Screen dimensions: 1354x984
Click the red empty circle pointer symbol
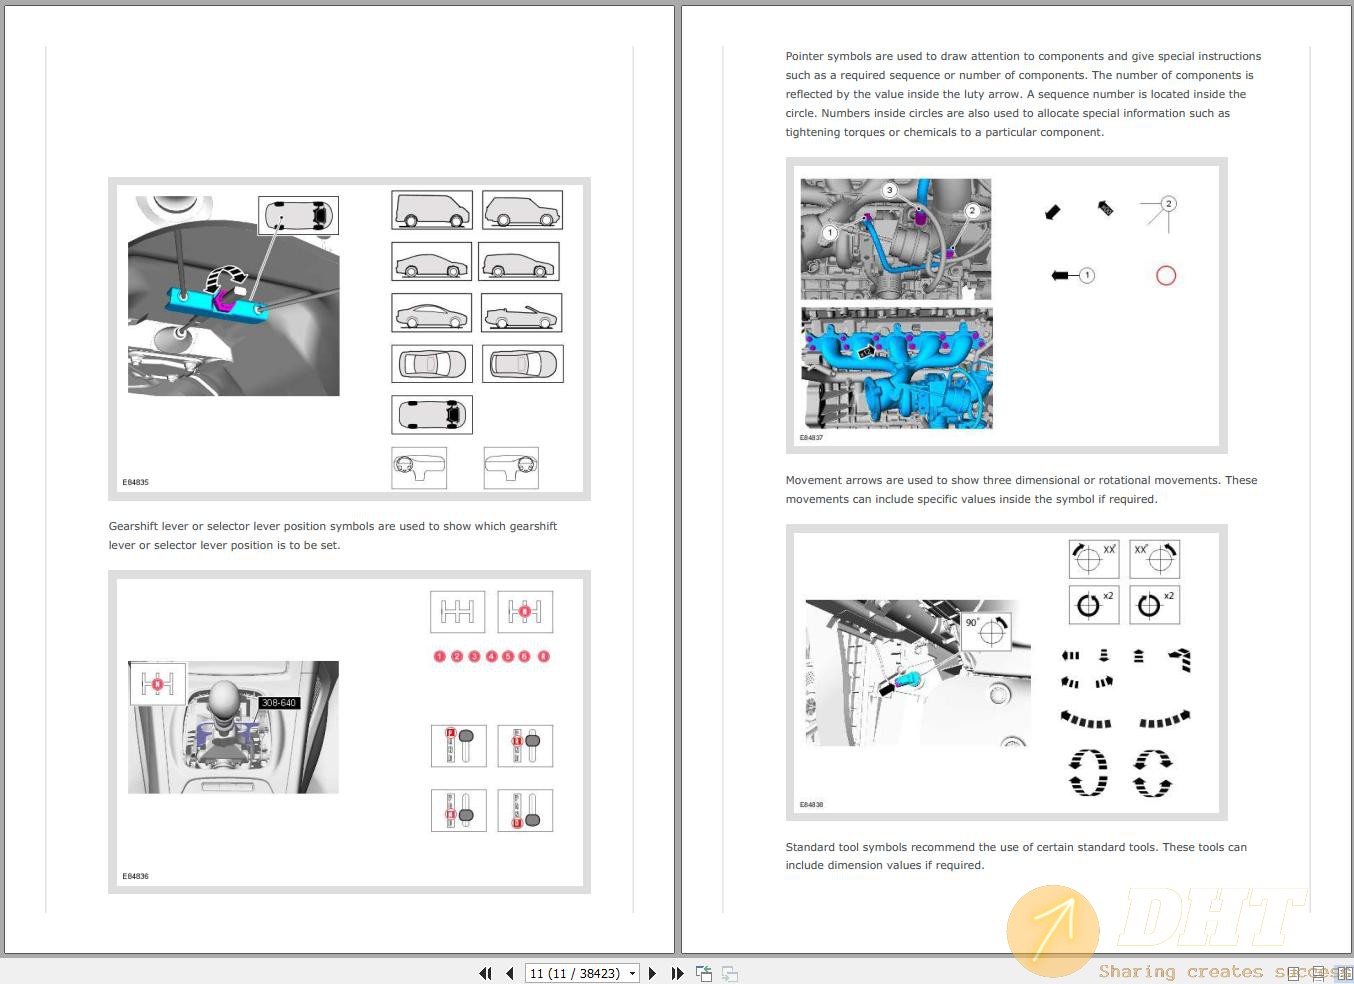tap(1166, 276)
